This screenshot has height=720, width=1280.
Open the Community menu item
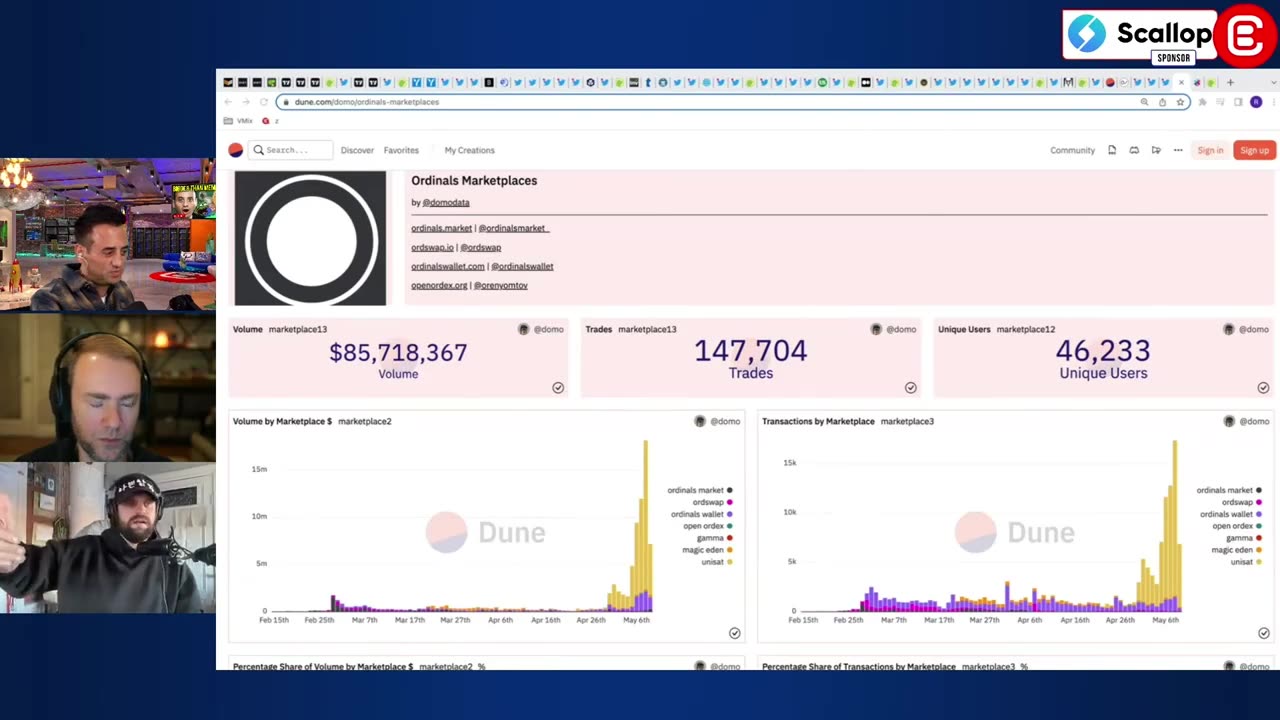(1072, 150)
